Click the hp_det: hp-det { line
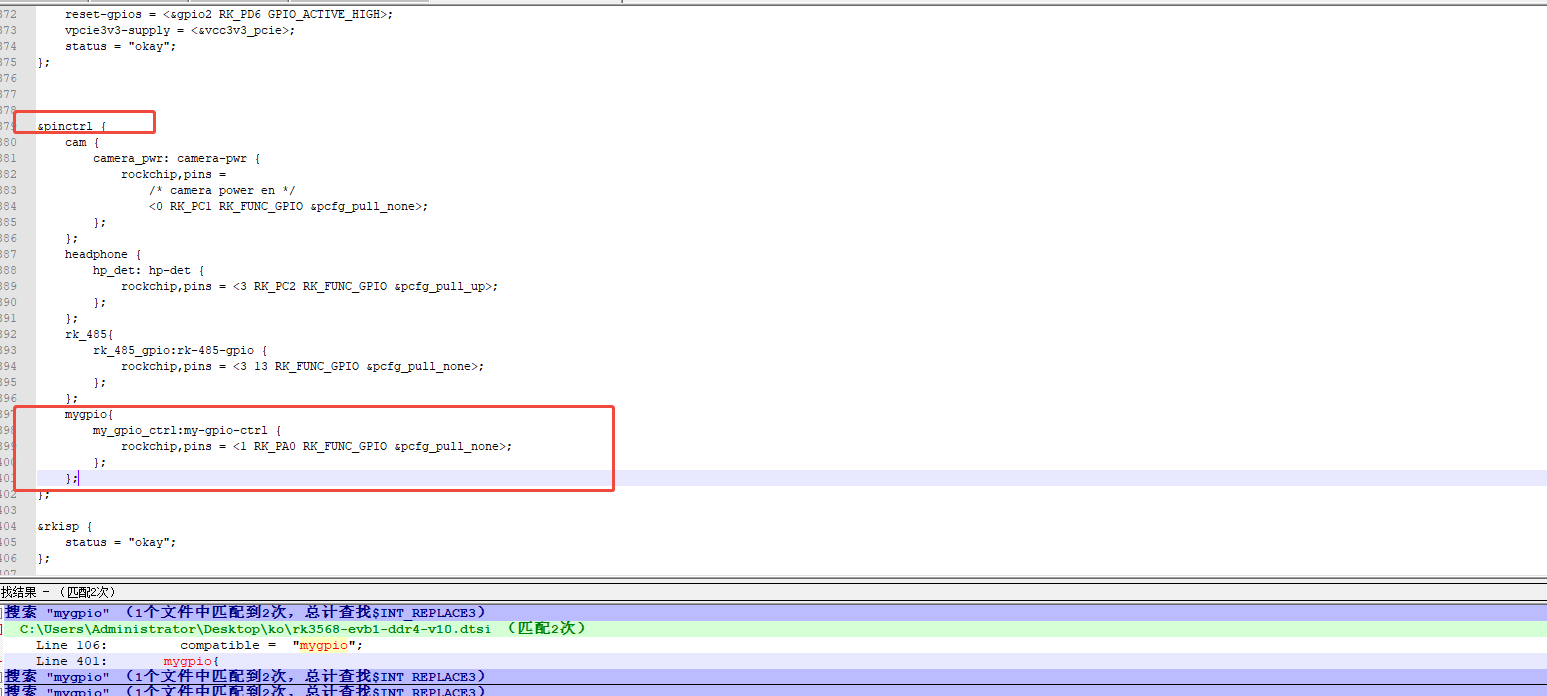Screen dimensions: 1547x696 pos(149,270)
